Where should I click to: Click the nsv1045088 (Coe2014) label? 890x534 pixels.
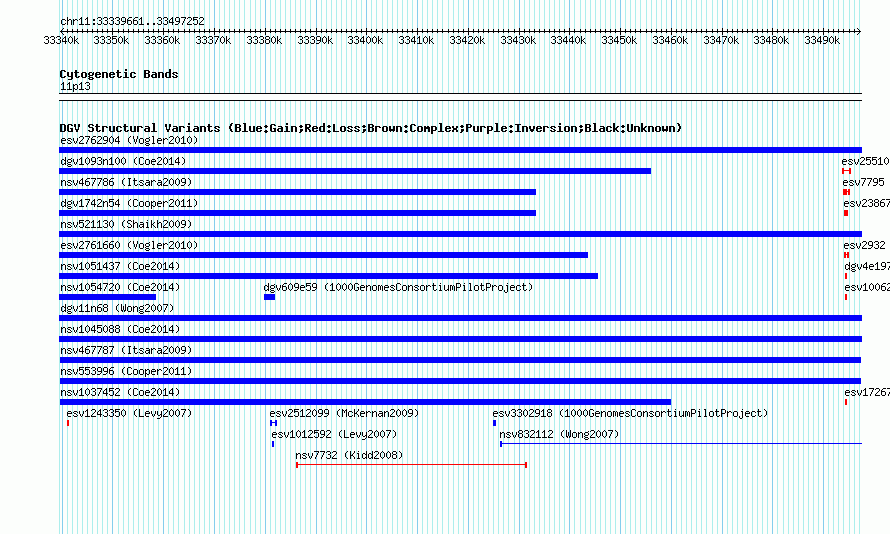pos(120,329)
